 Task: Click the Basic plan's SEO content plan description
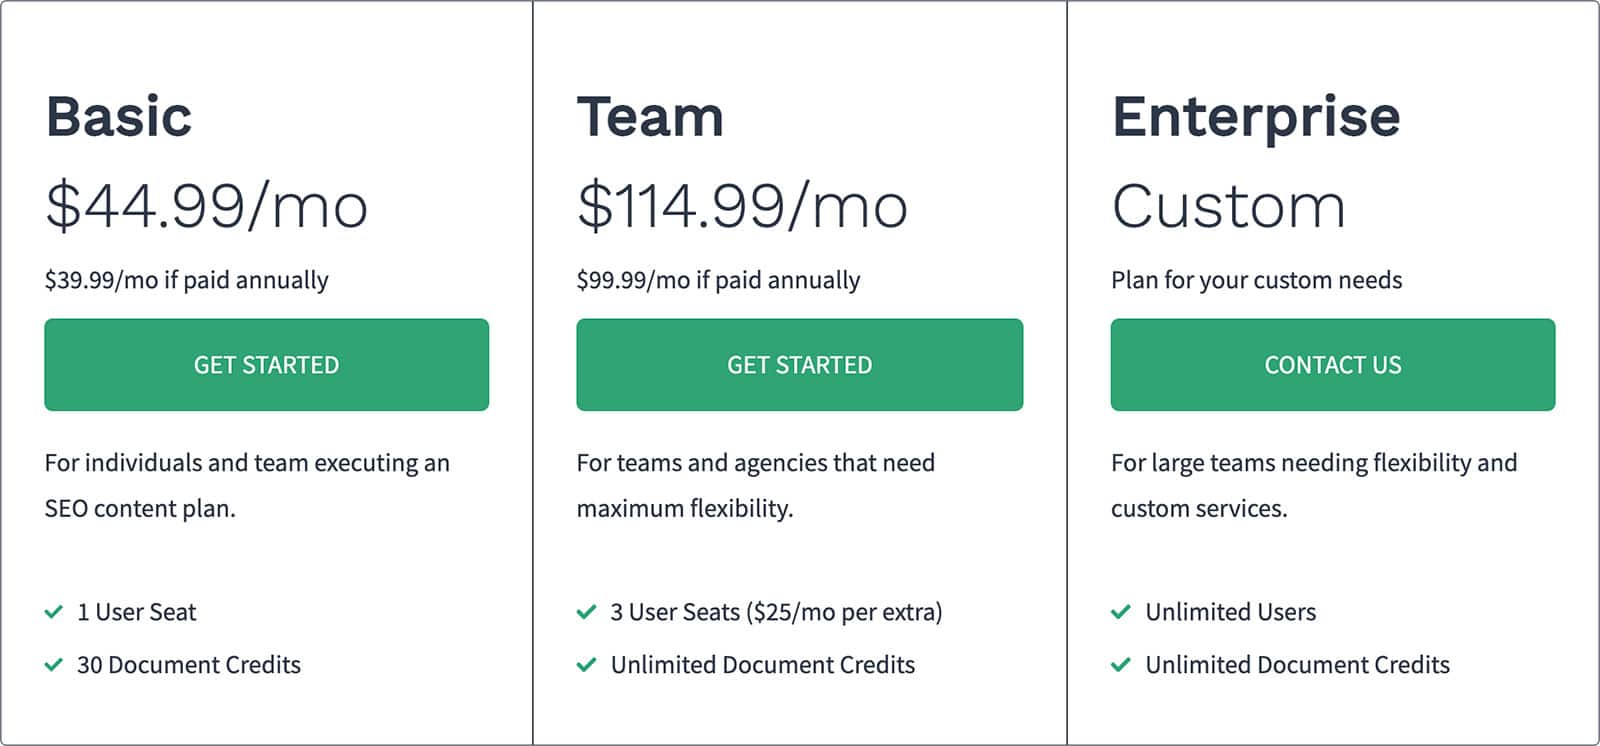[x=248, y=486]
